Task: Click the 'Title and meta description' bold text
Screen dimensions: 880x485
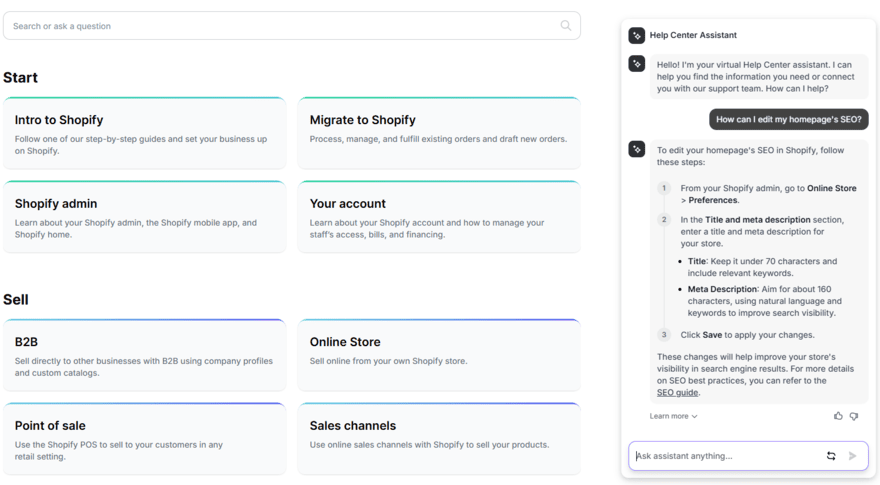Action: point(758,219)
